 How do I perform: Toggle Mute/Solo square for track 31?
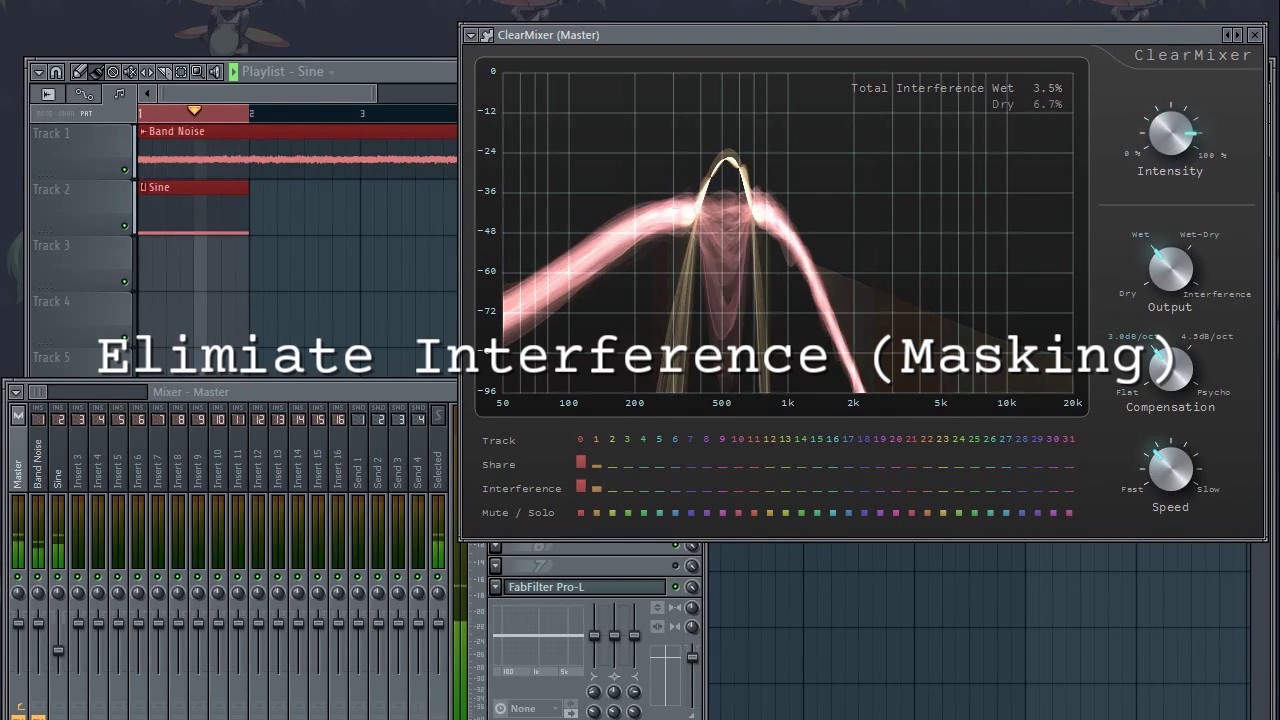(x=1069, y=513)
